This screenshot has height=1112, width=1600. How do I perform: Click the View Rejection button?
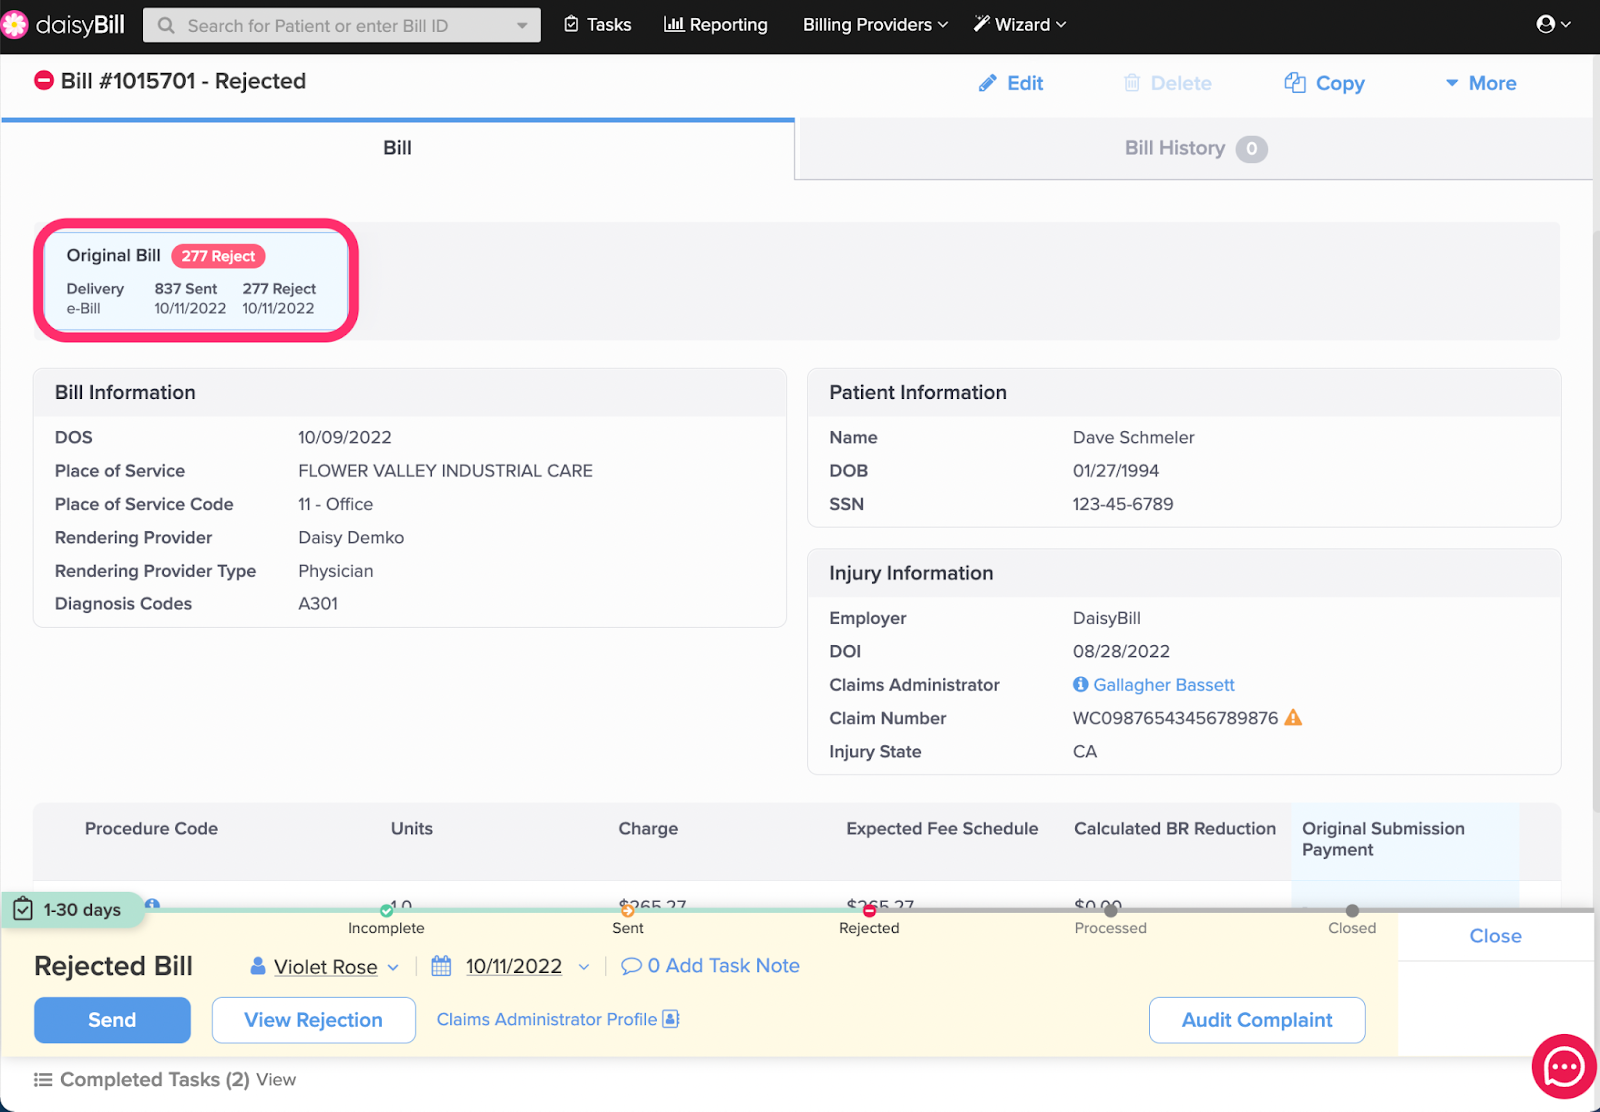point(313,1020)
